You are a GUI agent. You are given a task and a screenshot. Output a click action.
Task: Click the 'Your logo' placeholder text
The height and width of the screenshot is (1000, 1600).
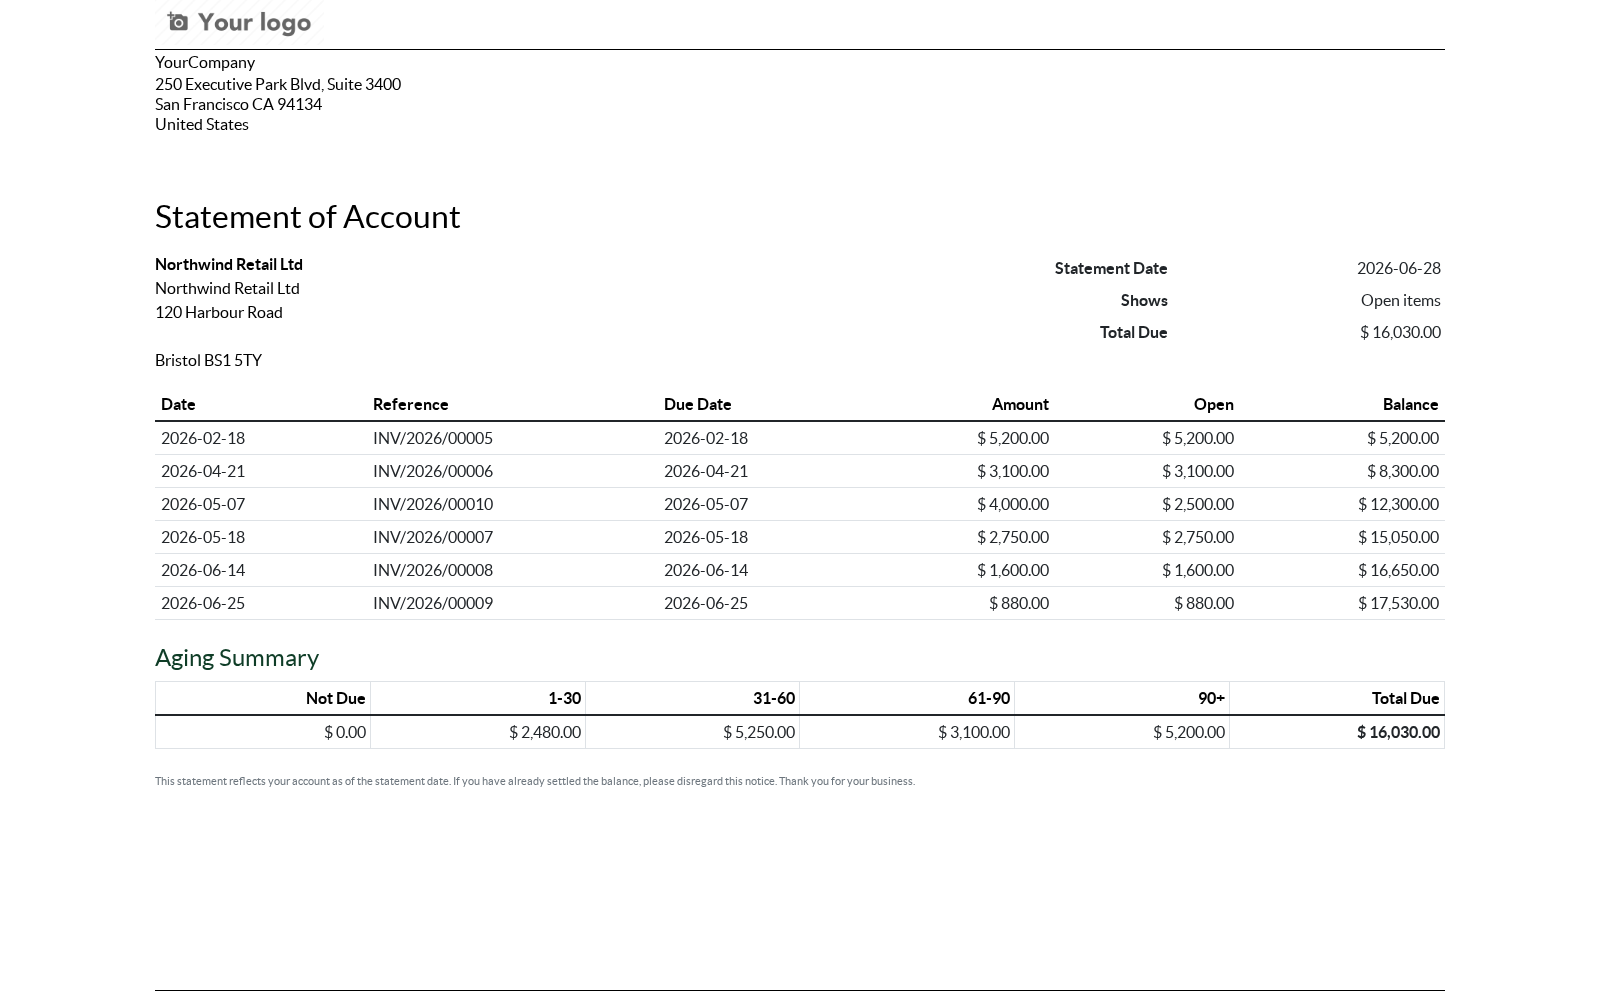pyautogui.click(x=254, y=22)
